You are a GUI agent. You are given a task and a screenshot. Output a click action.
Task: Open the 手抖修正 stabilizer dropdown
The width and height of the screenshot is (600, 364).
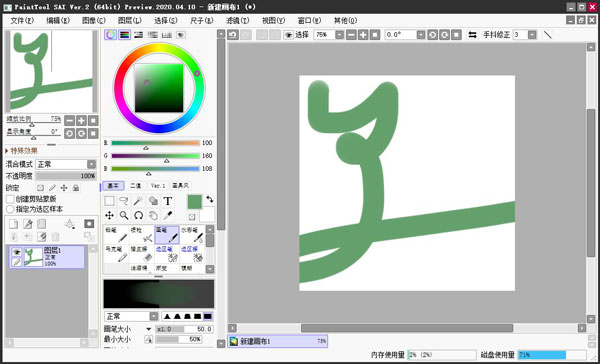(x=532, y=35)
